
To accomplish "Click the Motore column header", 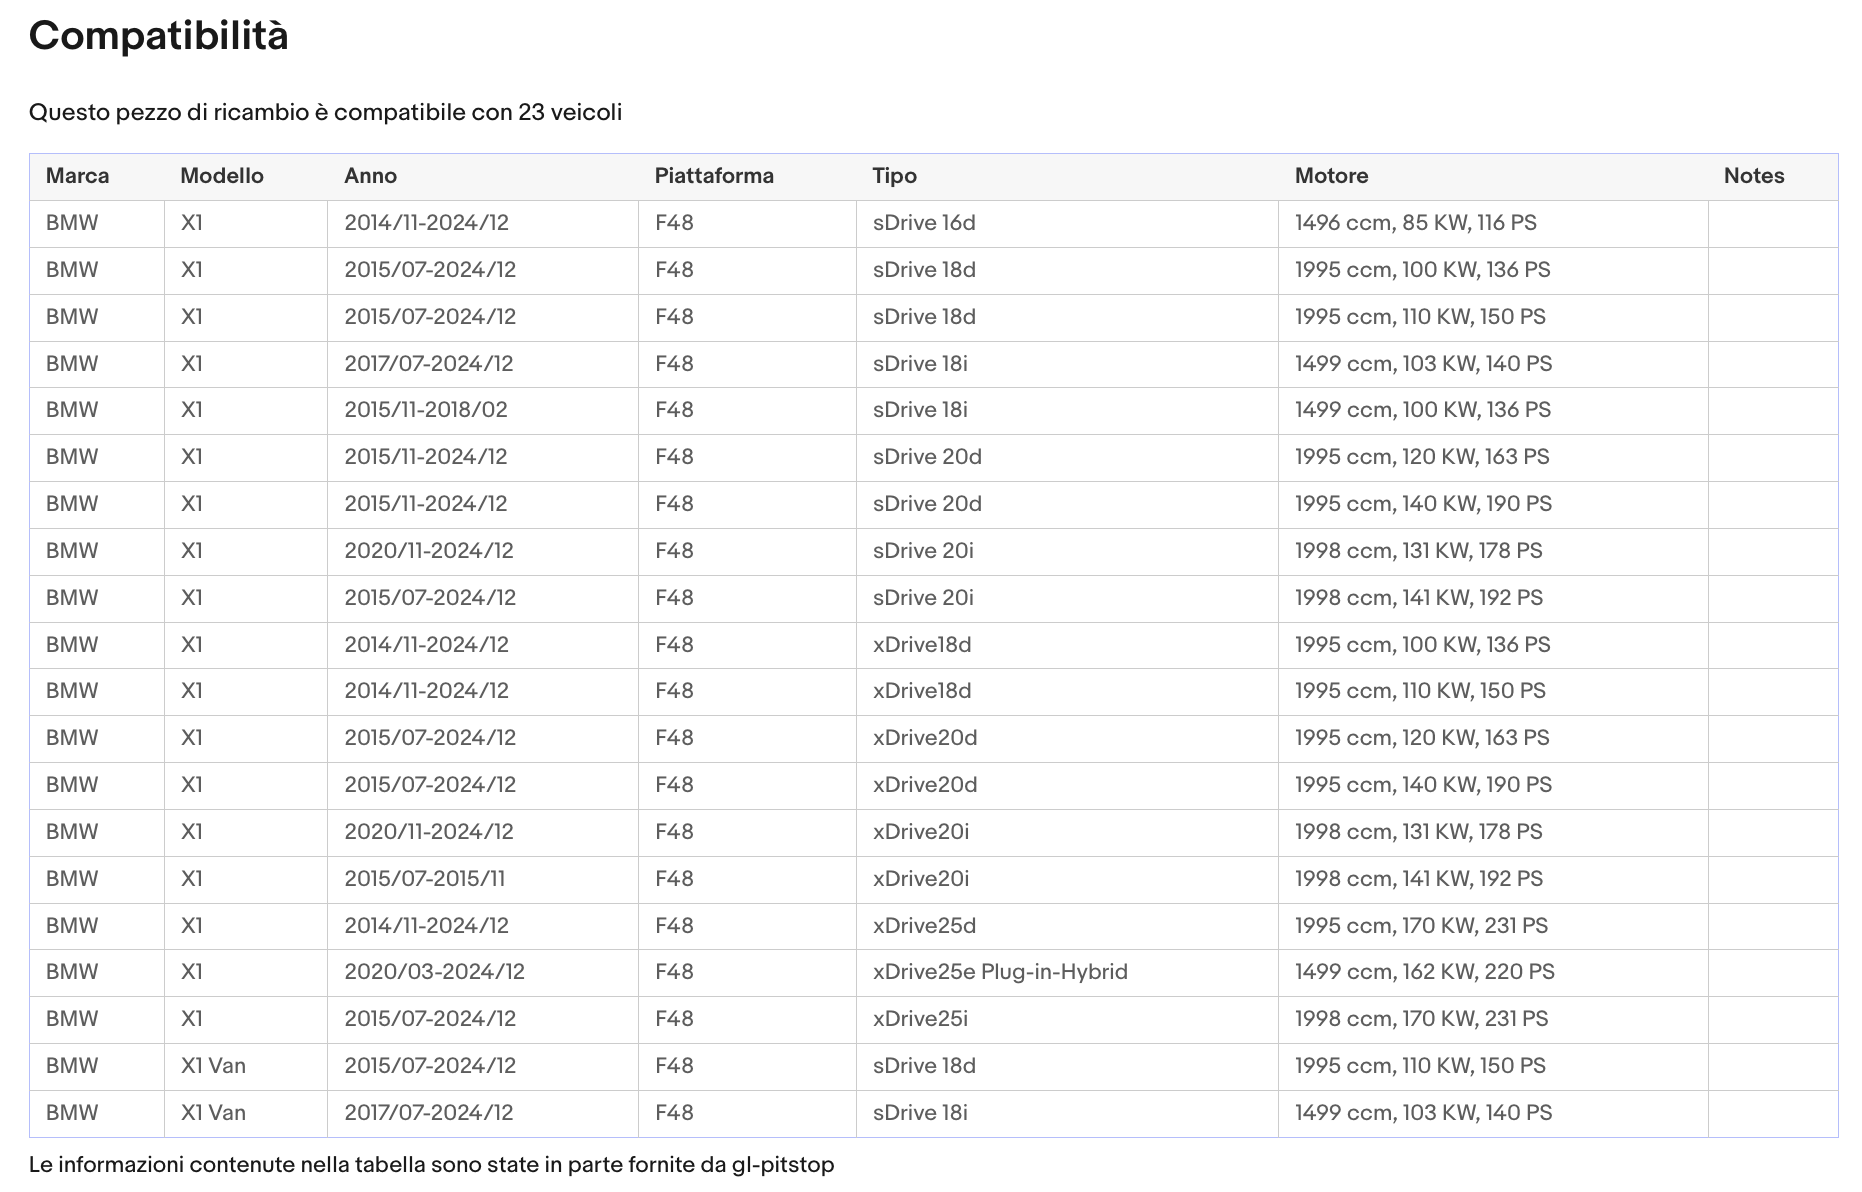I will [1331, 176].
